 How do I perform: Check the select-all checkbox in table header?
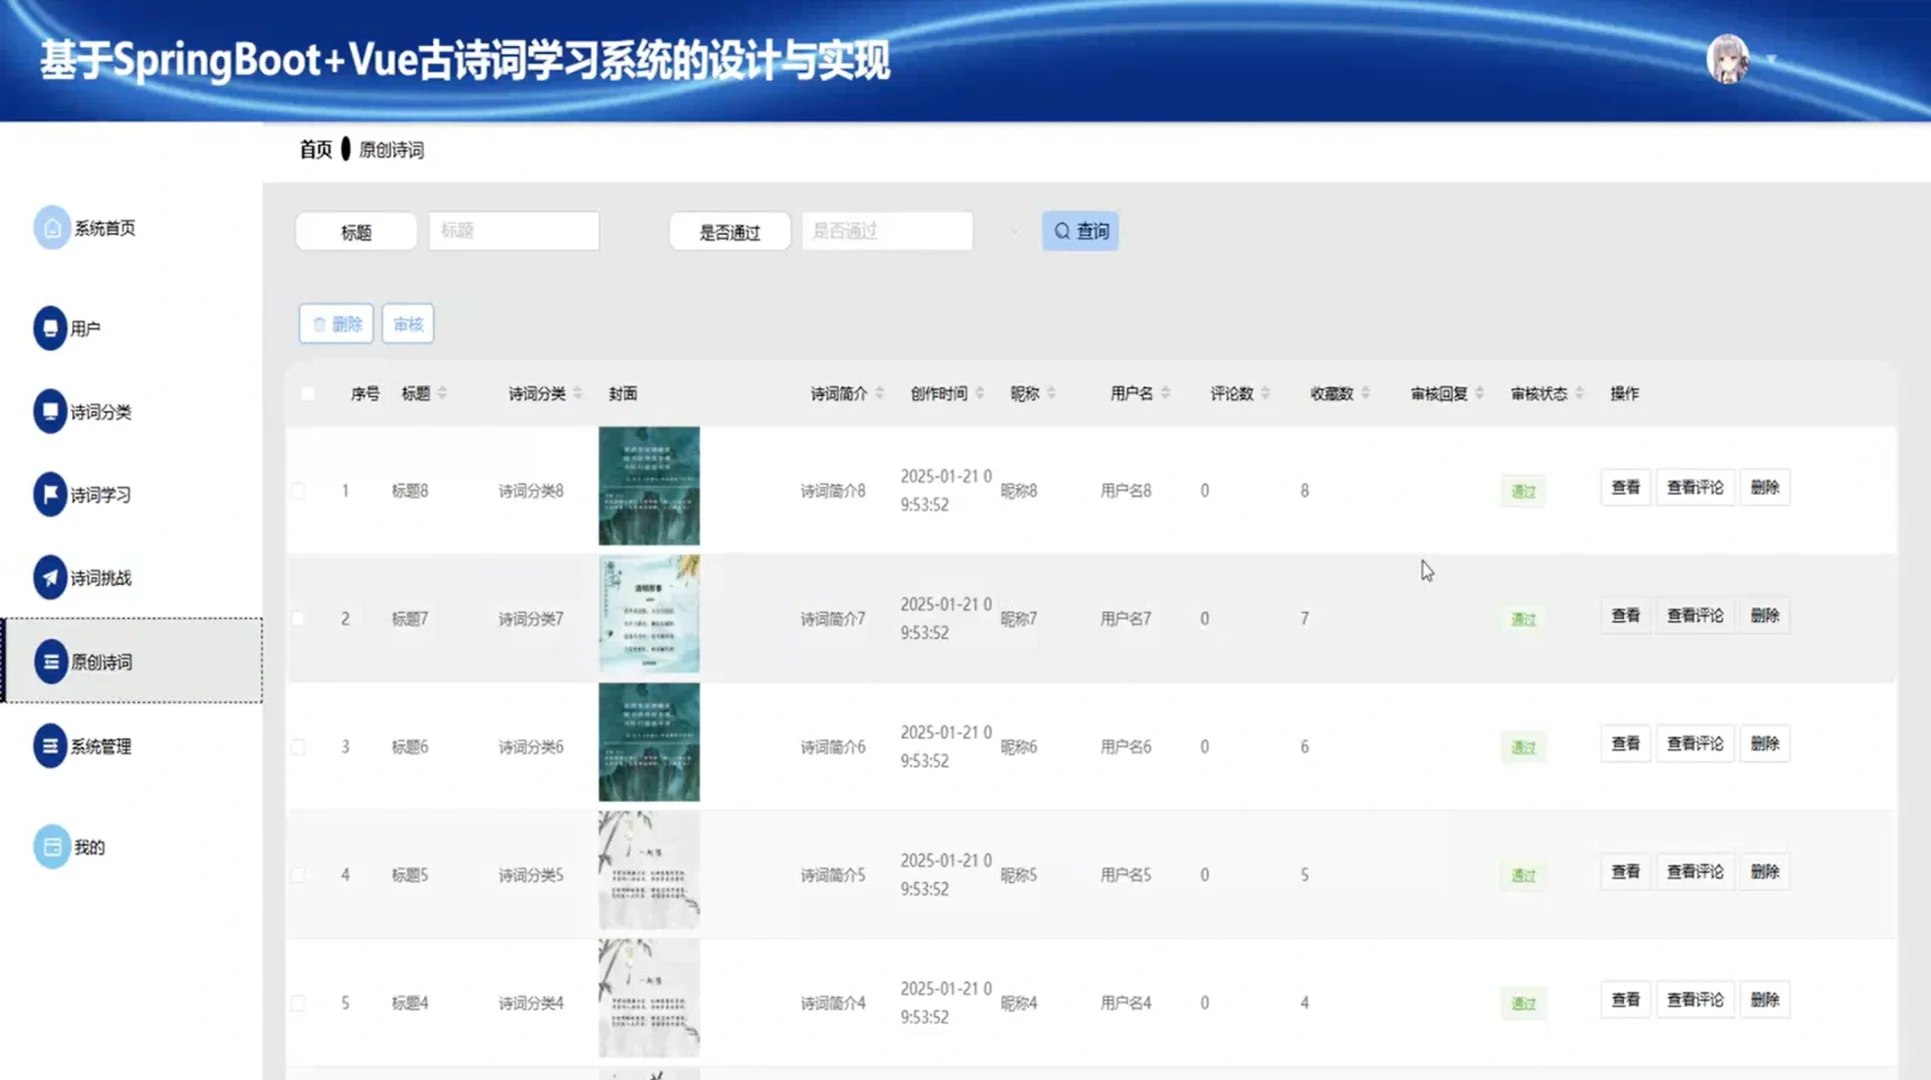point(308,393)
